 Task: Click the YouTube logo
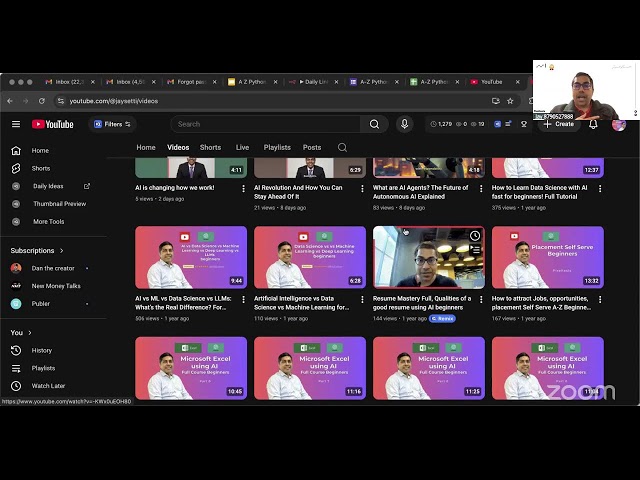(x=53, y=124)
